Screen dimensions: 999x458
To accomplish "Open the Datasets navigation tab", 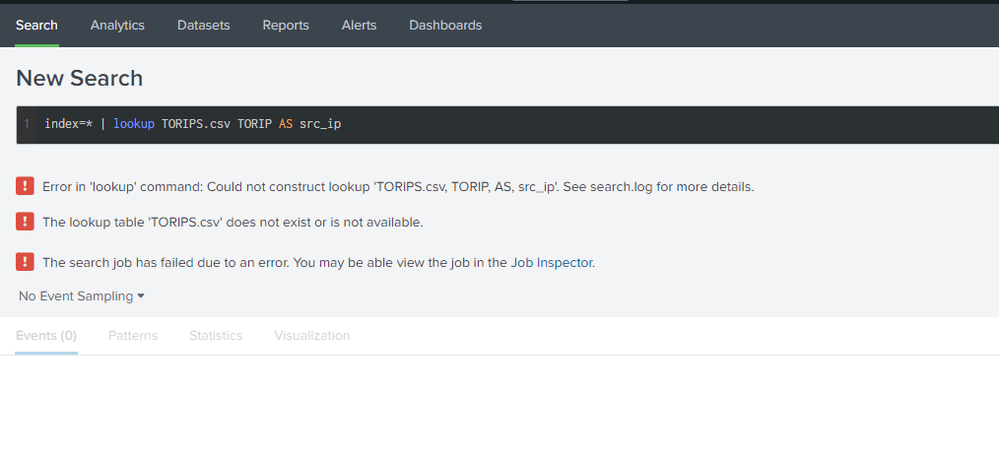I will pos(203,25).
